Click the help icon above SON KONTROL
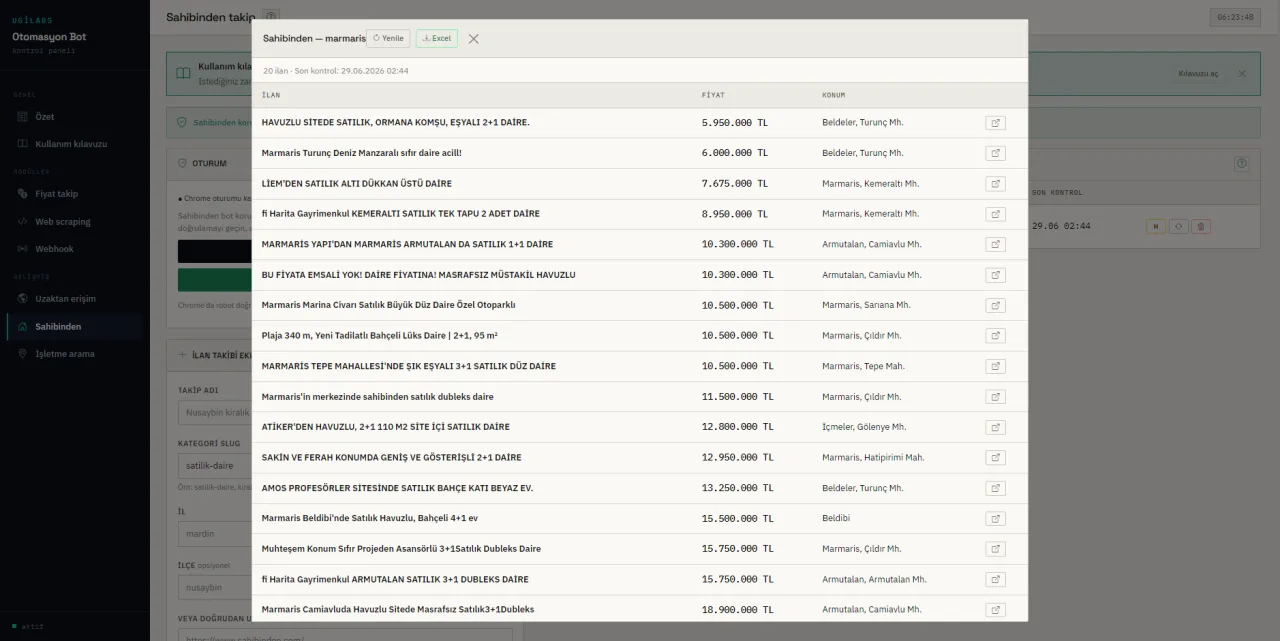The height and width of the screenshot is (641, 1280). tap(1241, 163)
